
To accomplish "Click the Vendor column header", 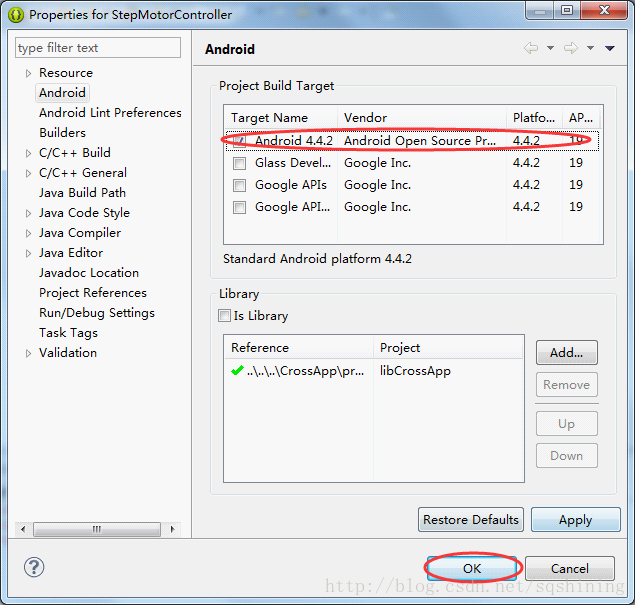I will (422, 118).
